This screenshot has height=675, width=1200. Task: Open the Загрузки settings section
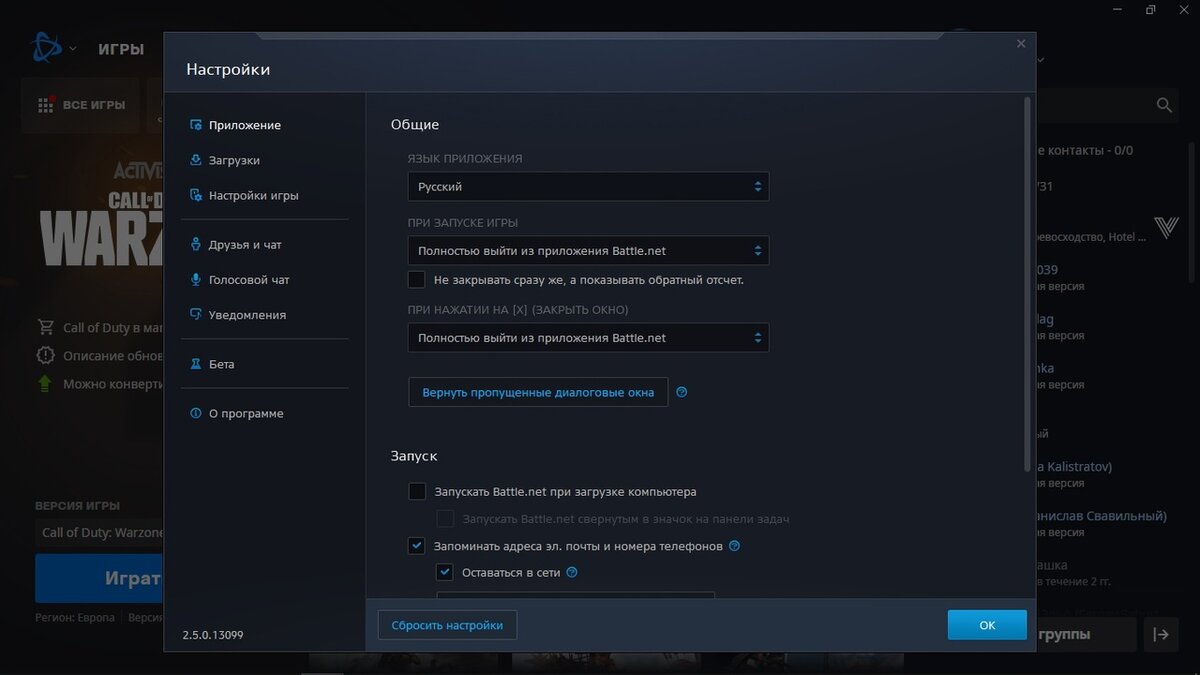[x=234, y=160]
